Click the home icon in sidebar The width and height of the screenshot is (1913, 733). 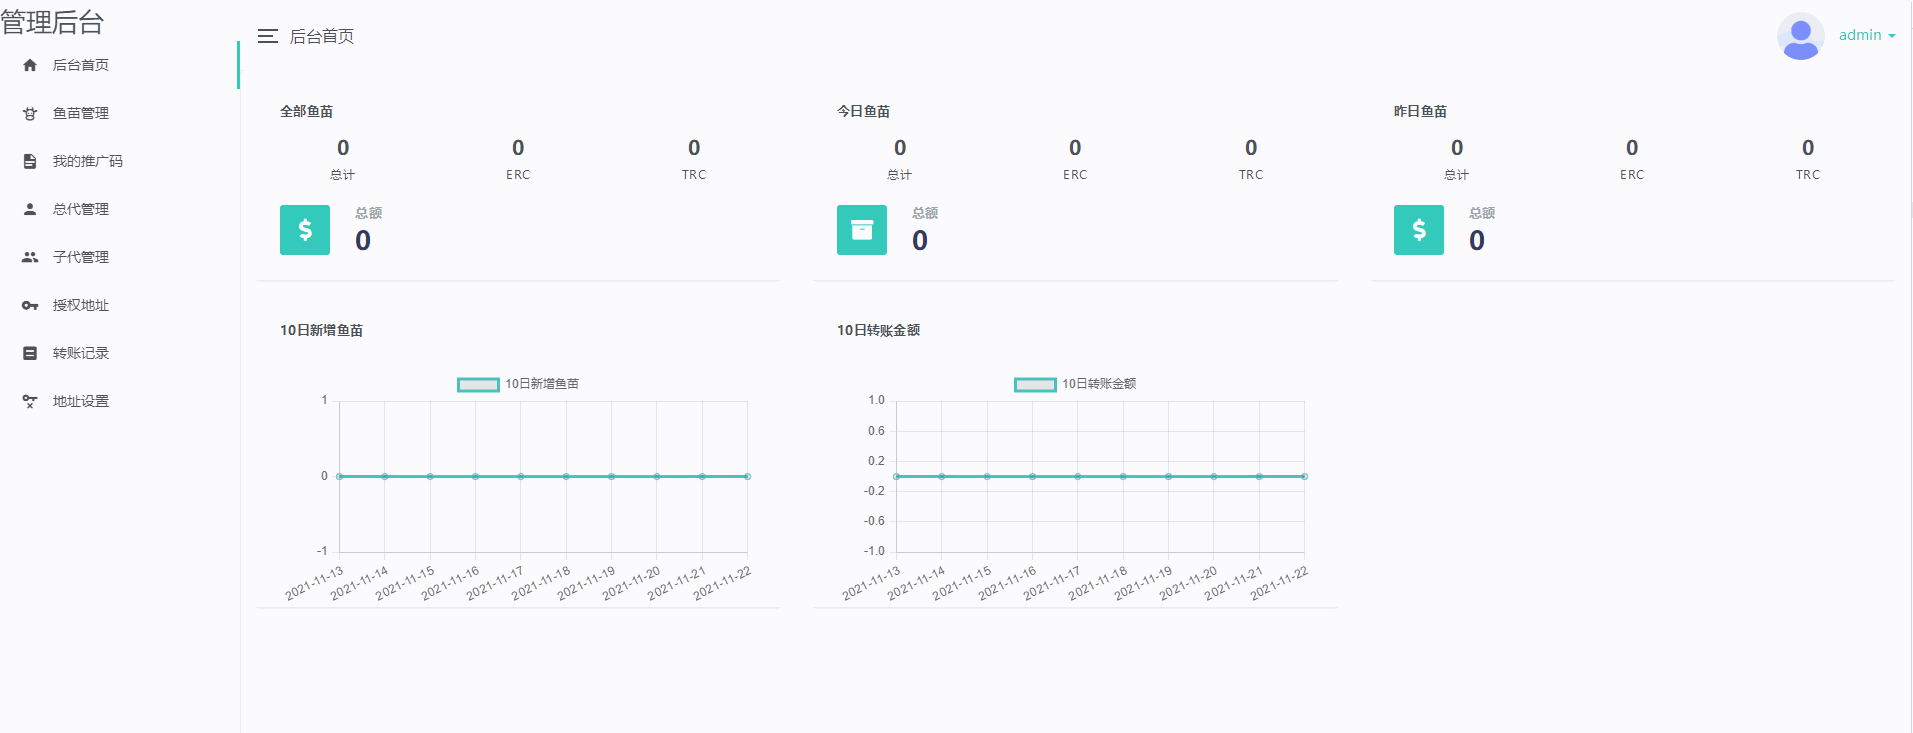30,65
